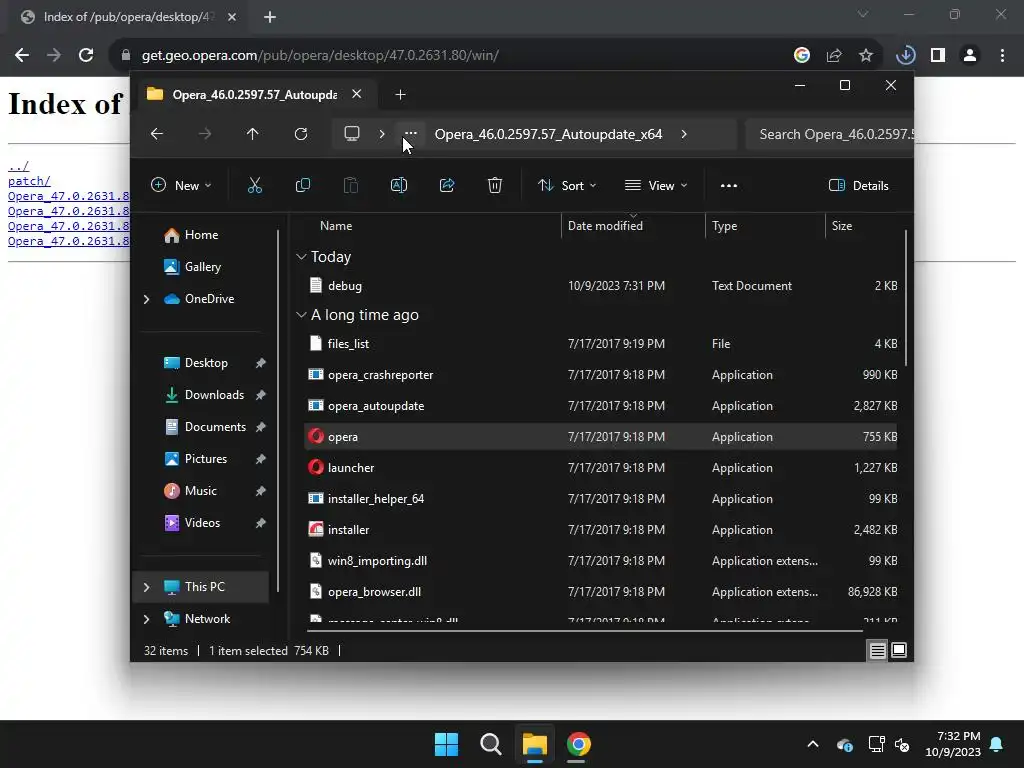
Task: Toggle the Details pane button
Action: [x=858, y=185]
